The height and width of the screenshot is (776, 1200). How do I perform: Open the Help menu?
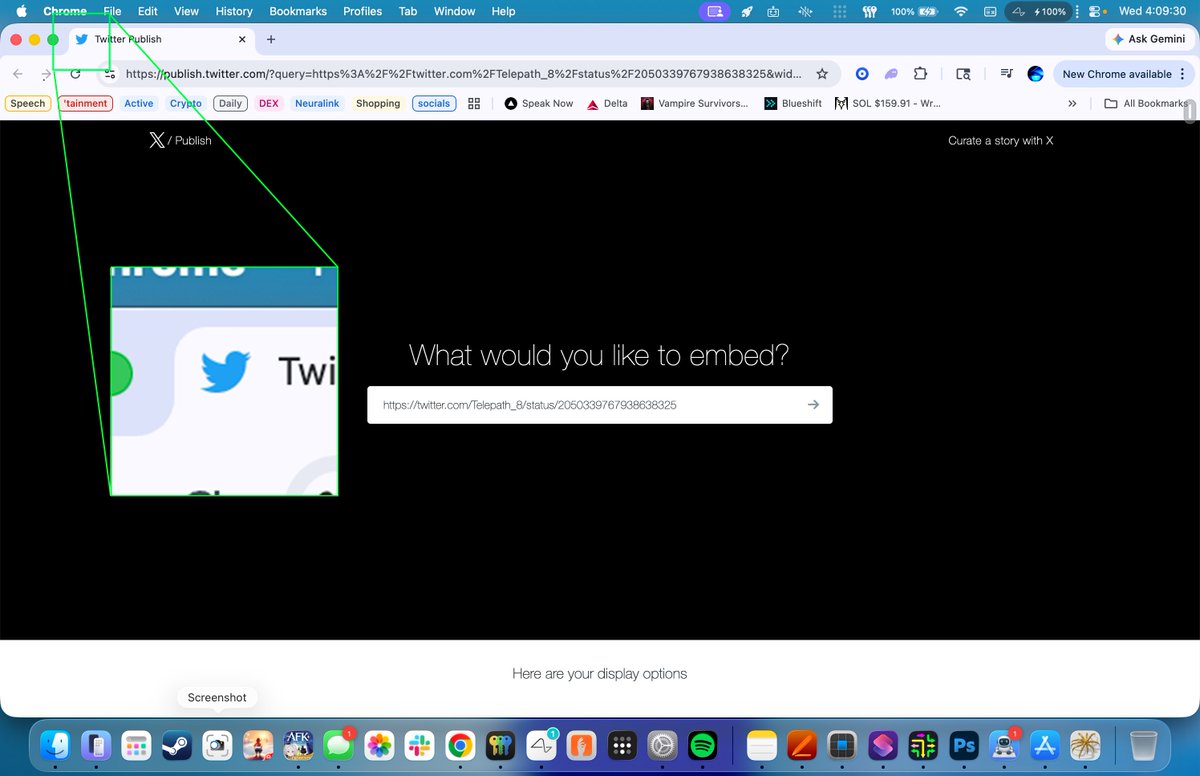click(503, 11)
